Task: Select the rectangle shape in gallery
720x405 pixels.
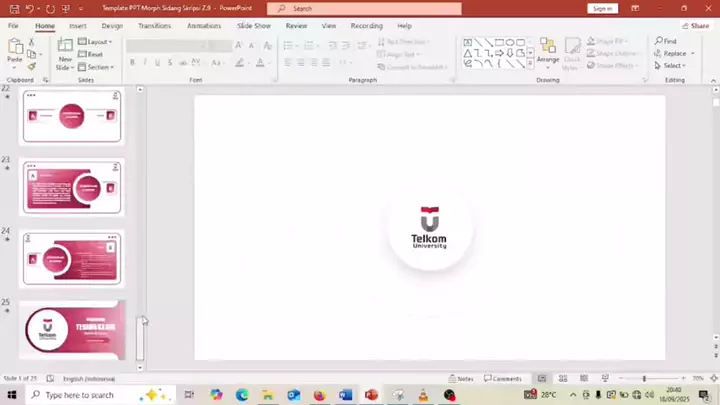Action: 499,42
